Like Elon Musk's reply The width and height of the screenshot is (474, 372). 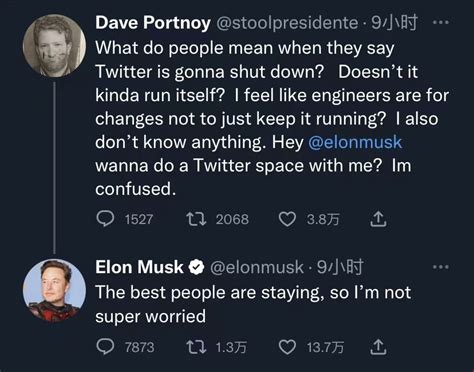point(287,347)
